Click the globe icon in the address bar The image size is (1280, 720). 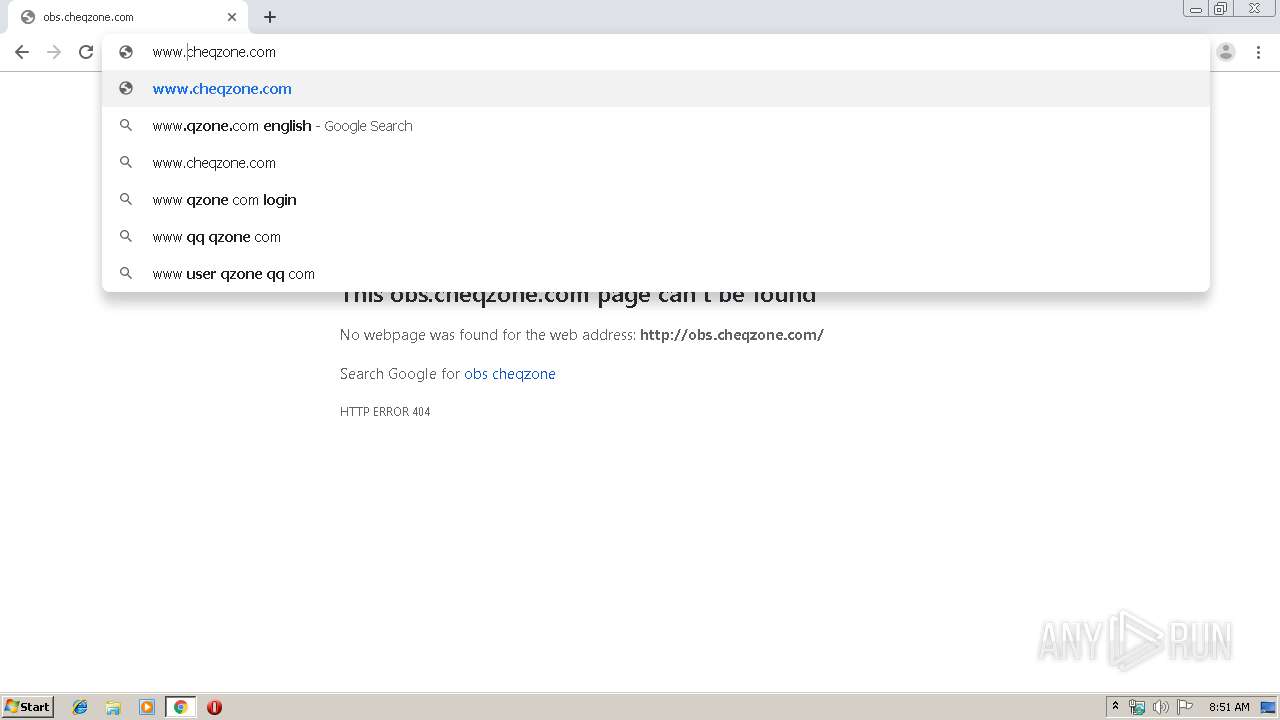126,52
